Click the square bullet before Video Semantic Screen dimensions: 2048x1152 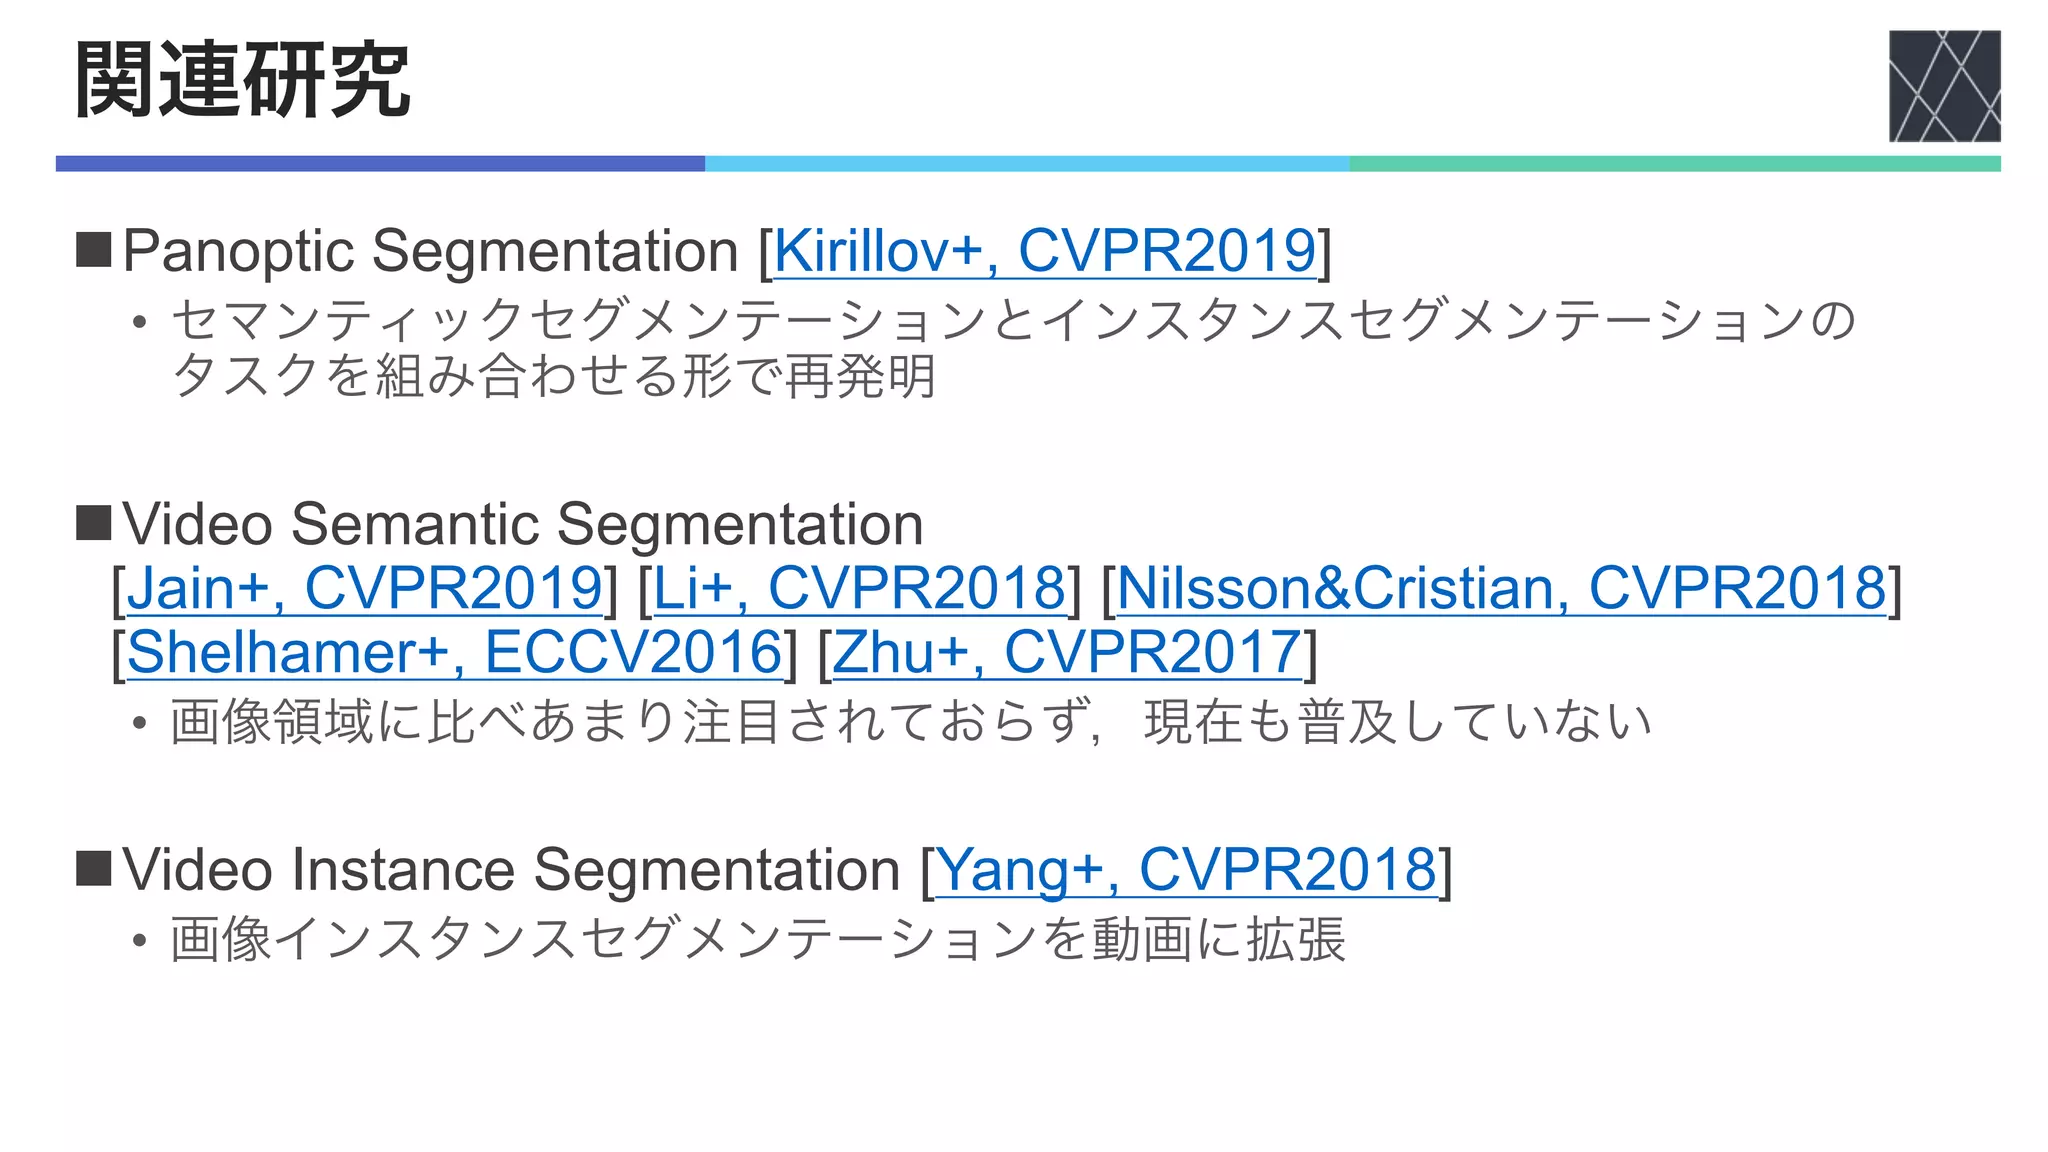click(94, 523)
